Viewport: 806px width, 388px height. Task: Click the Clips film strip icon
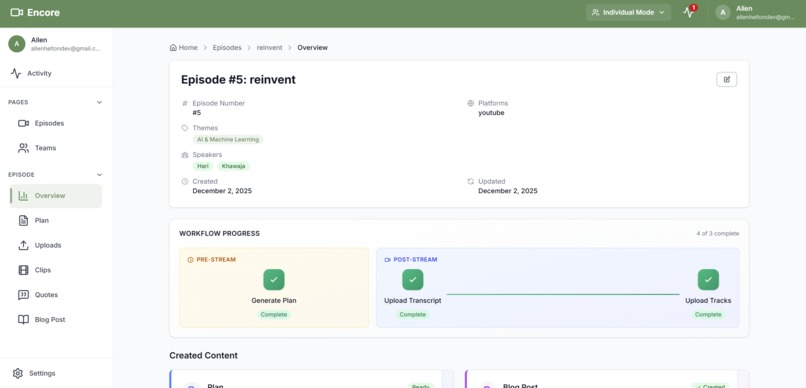(23, 270)
